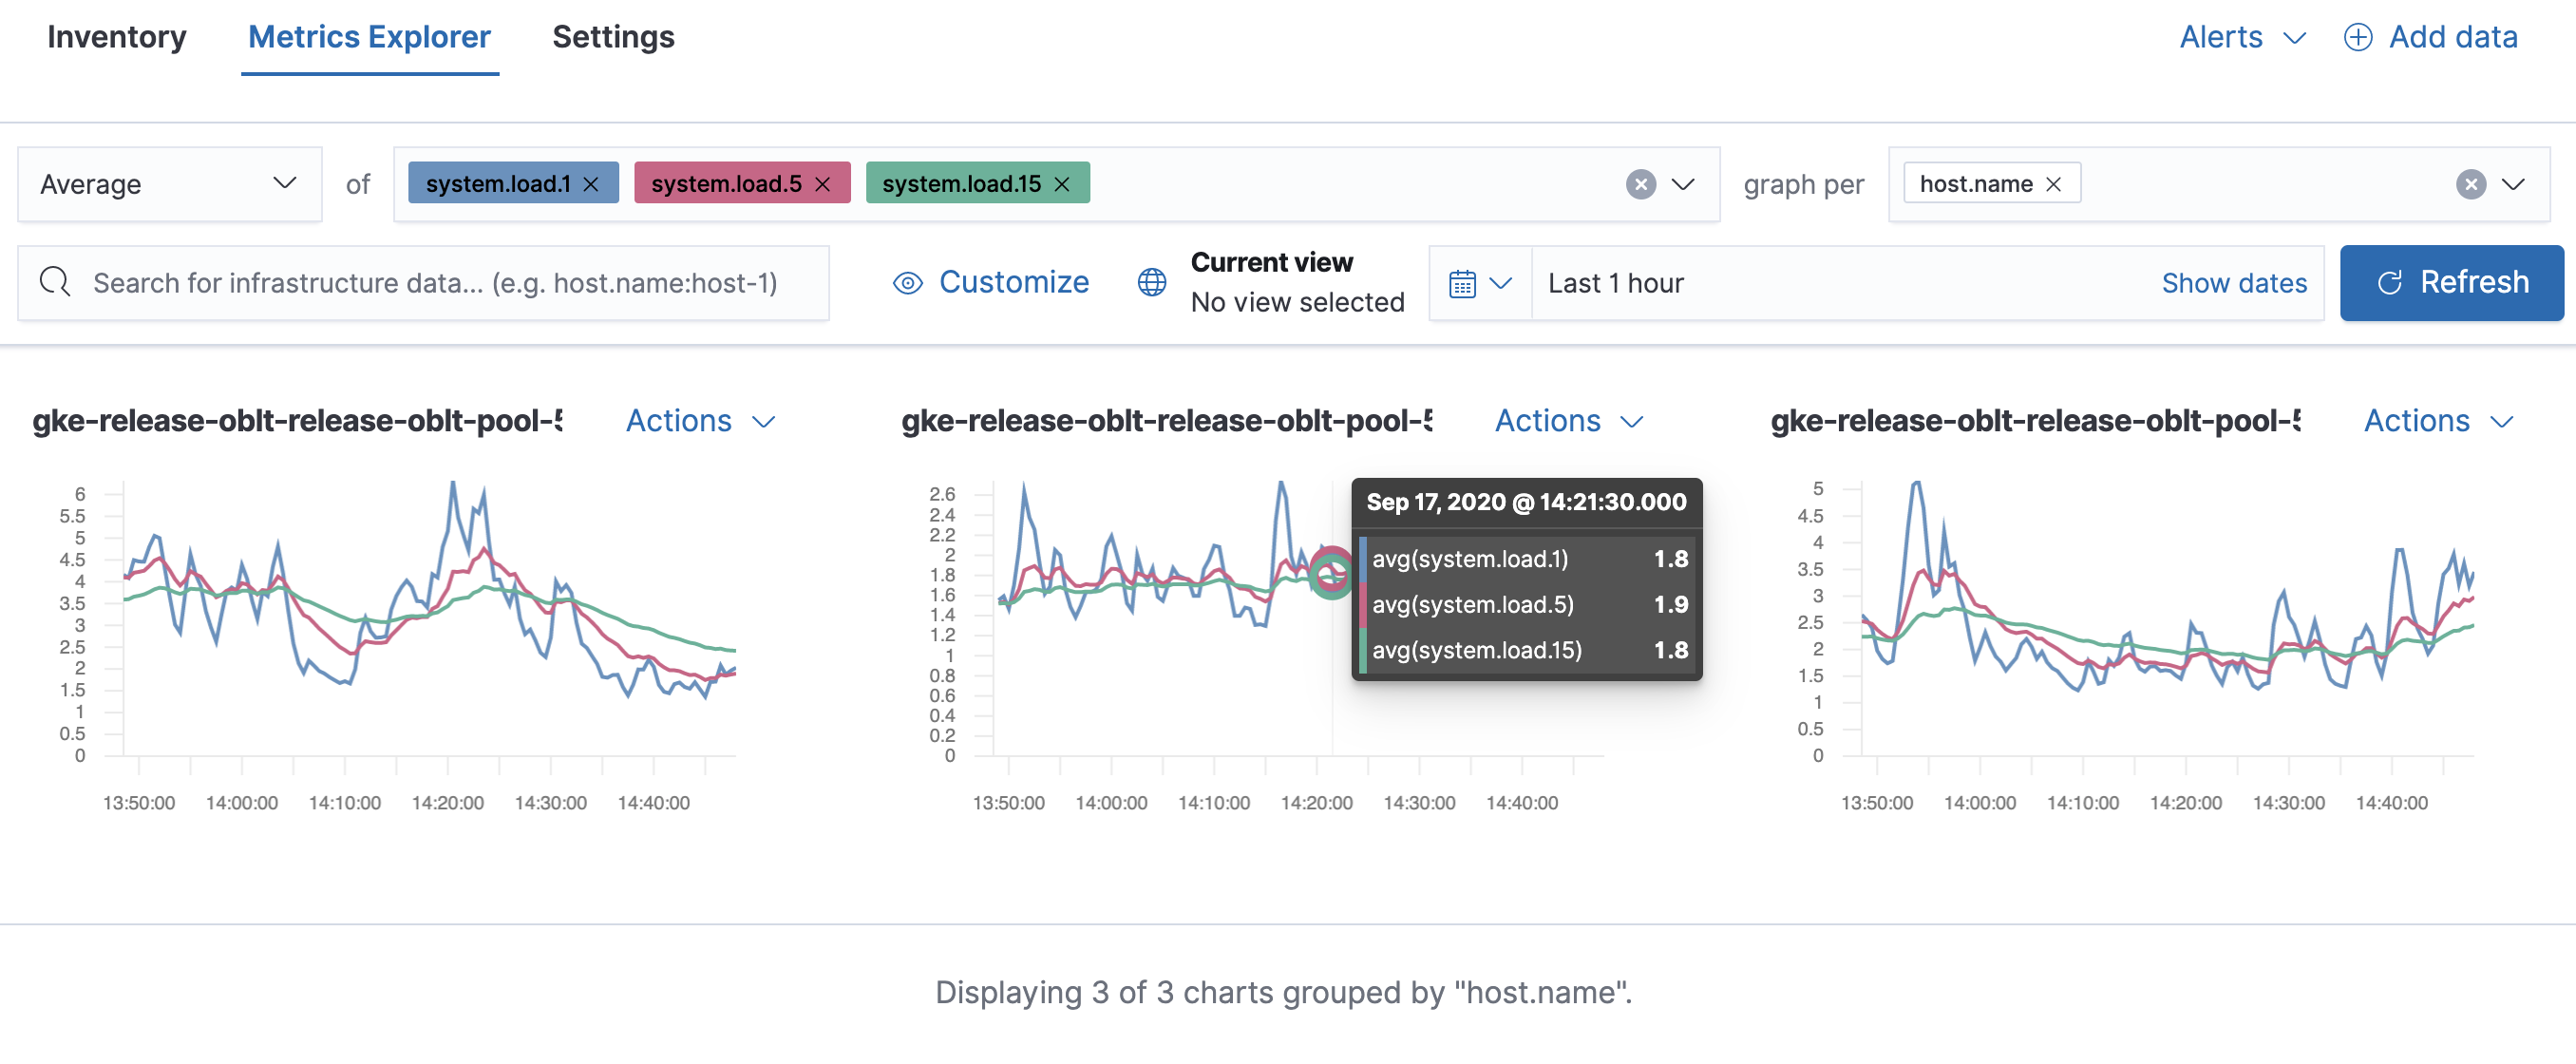Clear the graph per selection with its x icon

tap(2470, 183)
